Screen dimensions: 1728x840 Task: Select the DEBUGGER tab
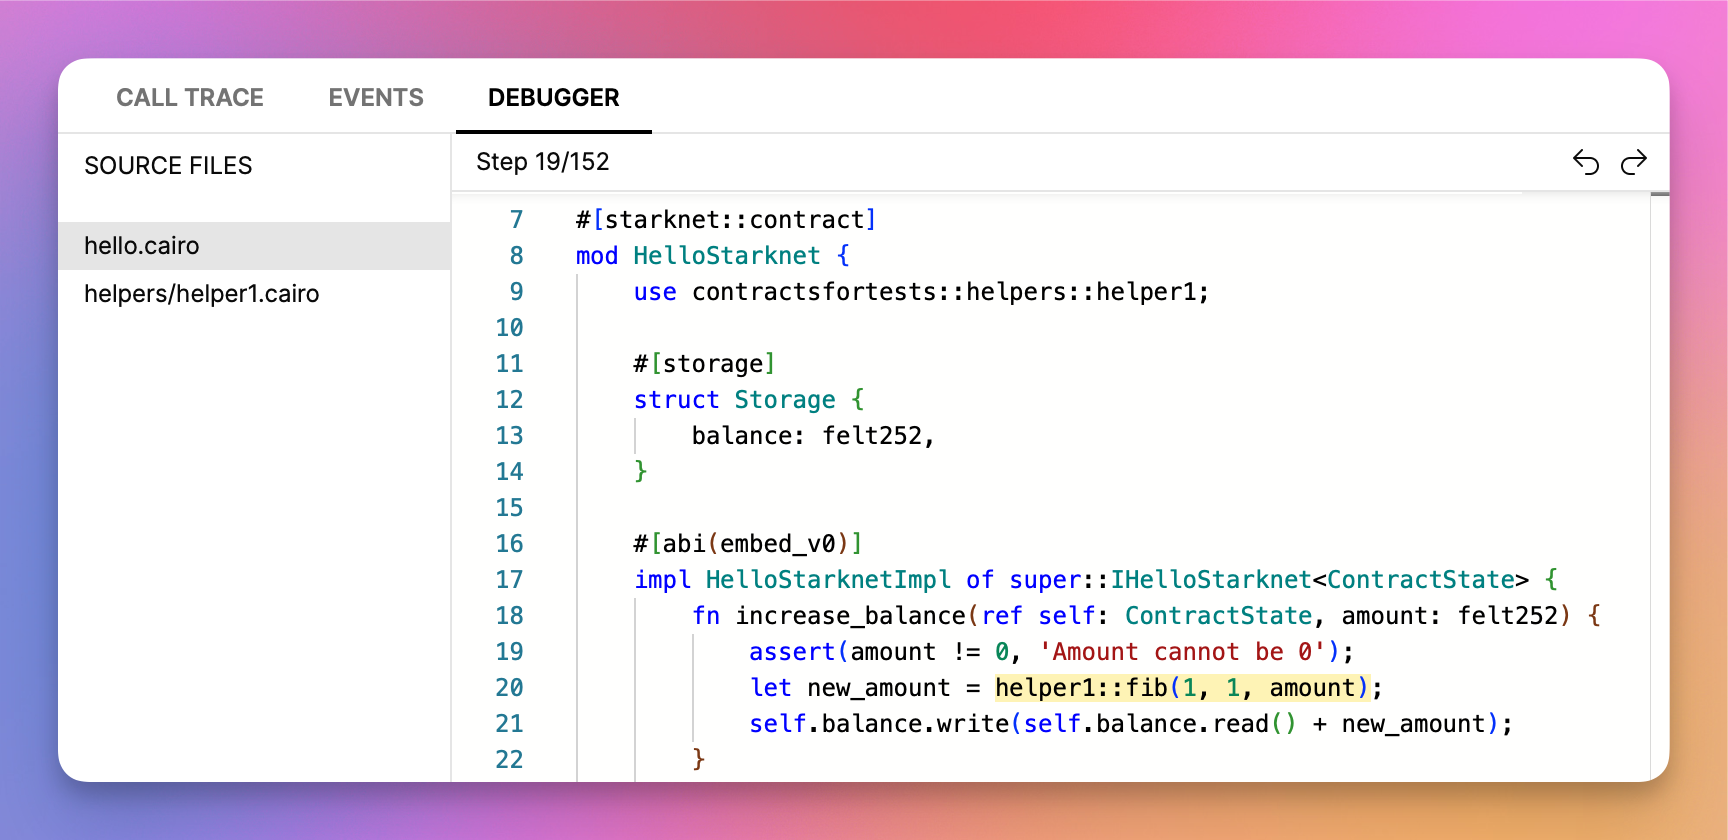tap(554, 97)
